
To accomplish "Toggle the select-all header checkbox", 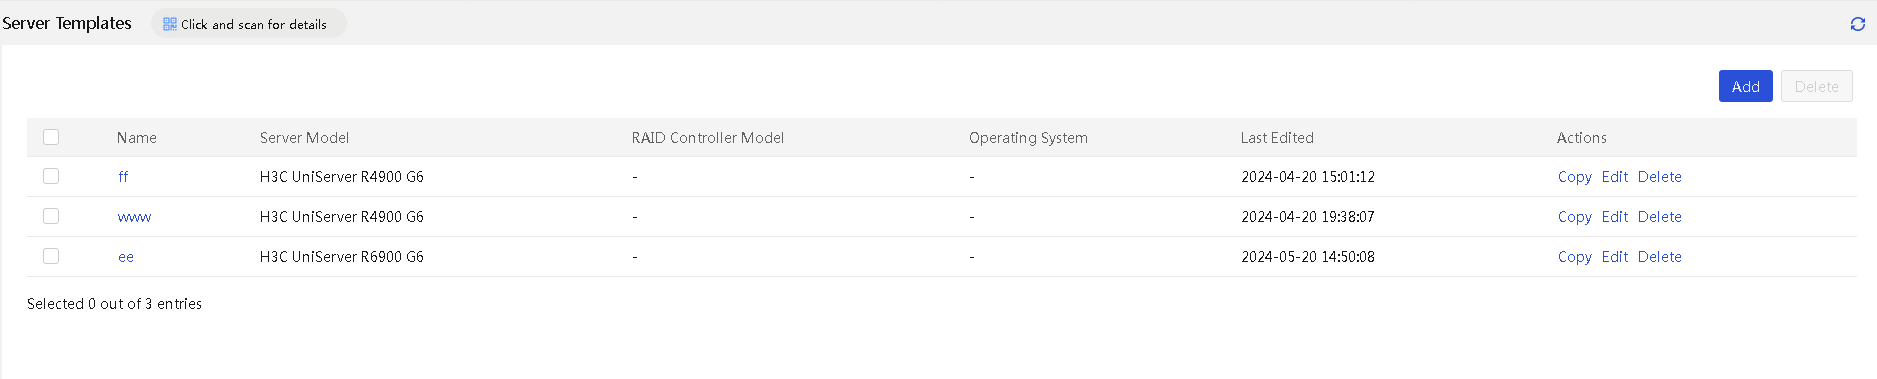I will 51,137.
